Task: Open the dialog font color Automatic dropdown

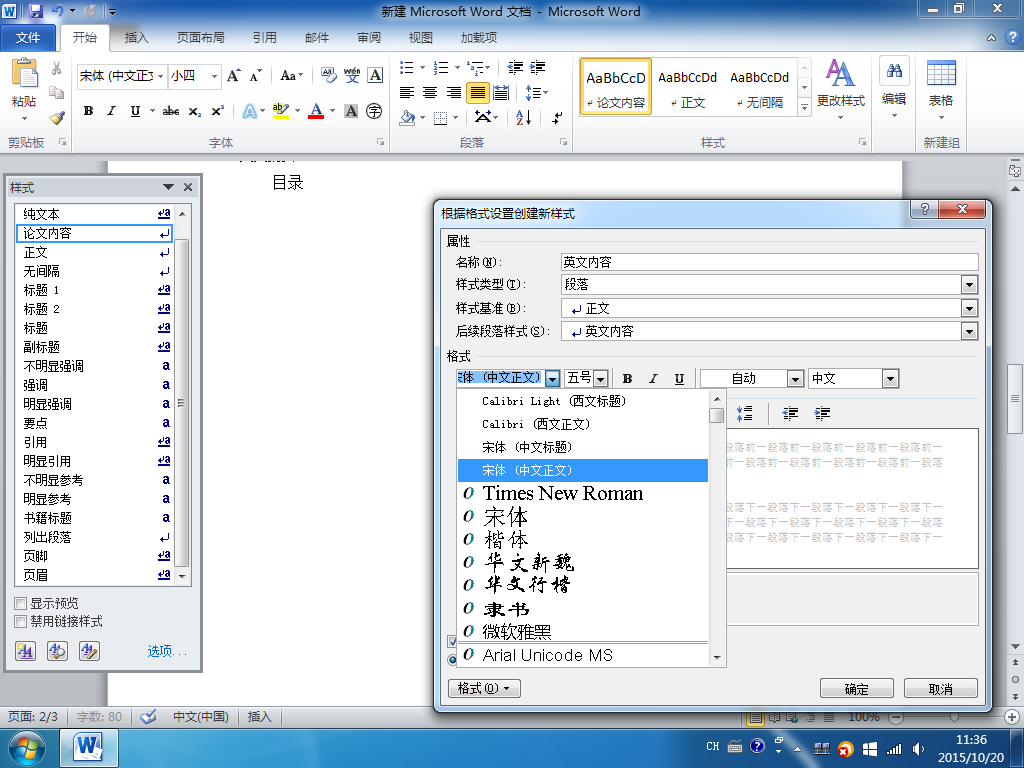Action: pyautogui.click(x=795, y=379)
